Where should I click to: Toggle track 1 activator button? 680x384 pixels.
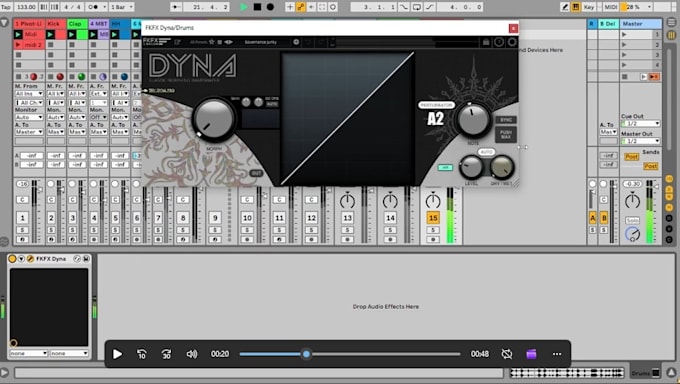click(22, 218)
